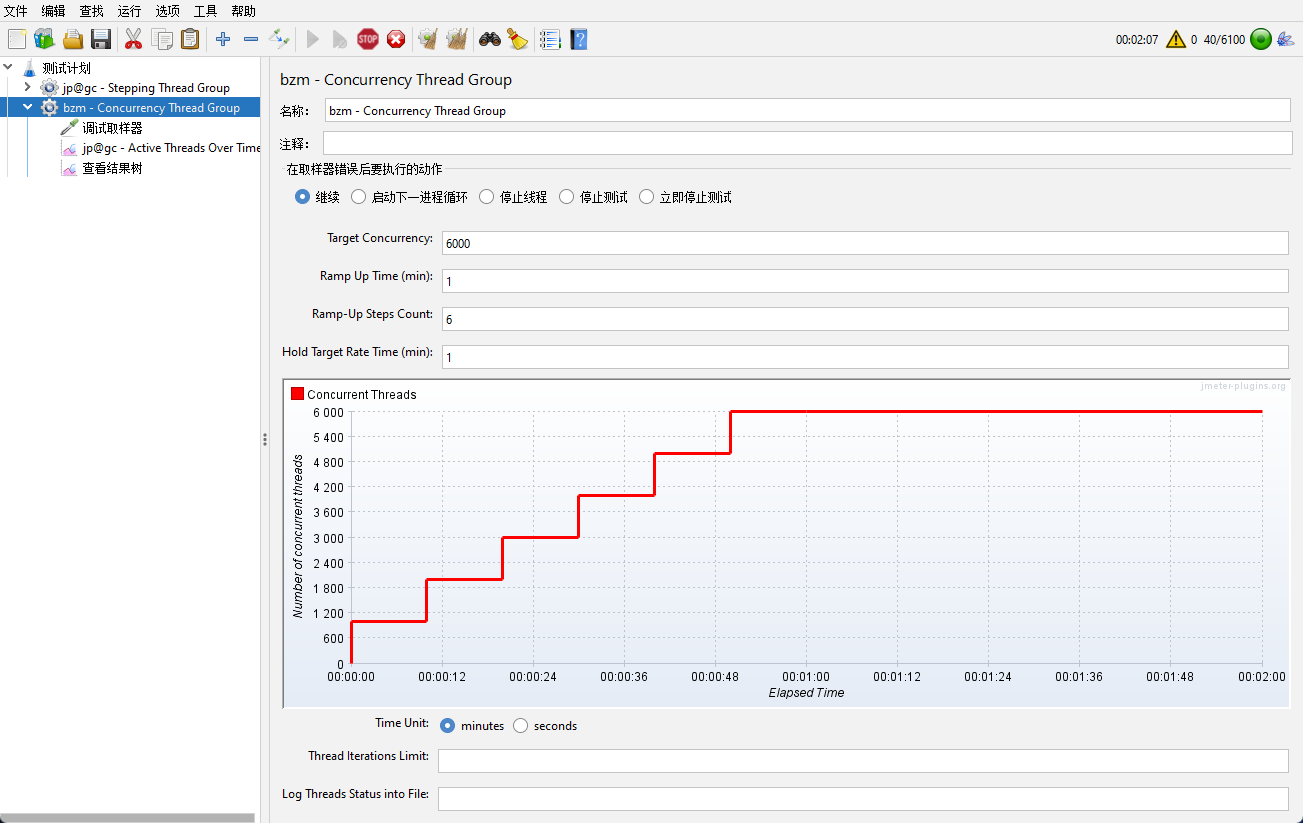This screenshot has width=1303, height=823.
Task: Click the 40/6100 active threads counter
Action: (1224, 40)
